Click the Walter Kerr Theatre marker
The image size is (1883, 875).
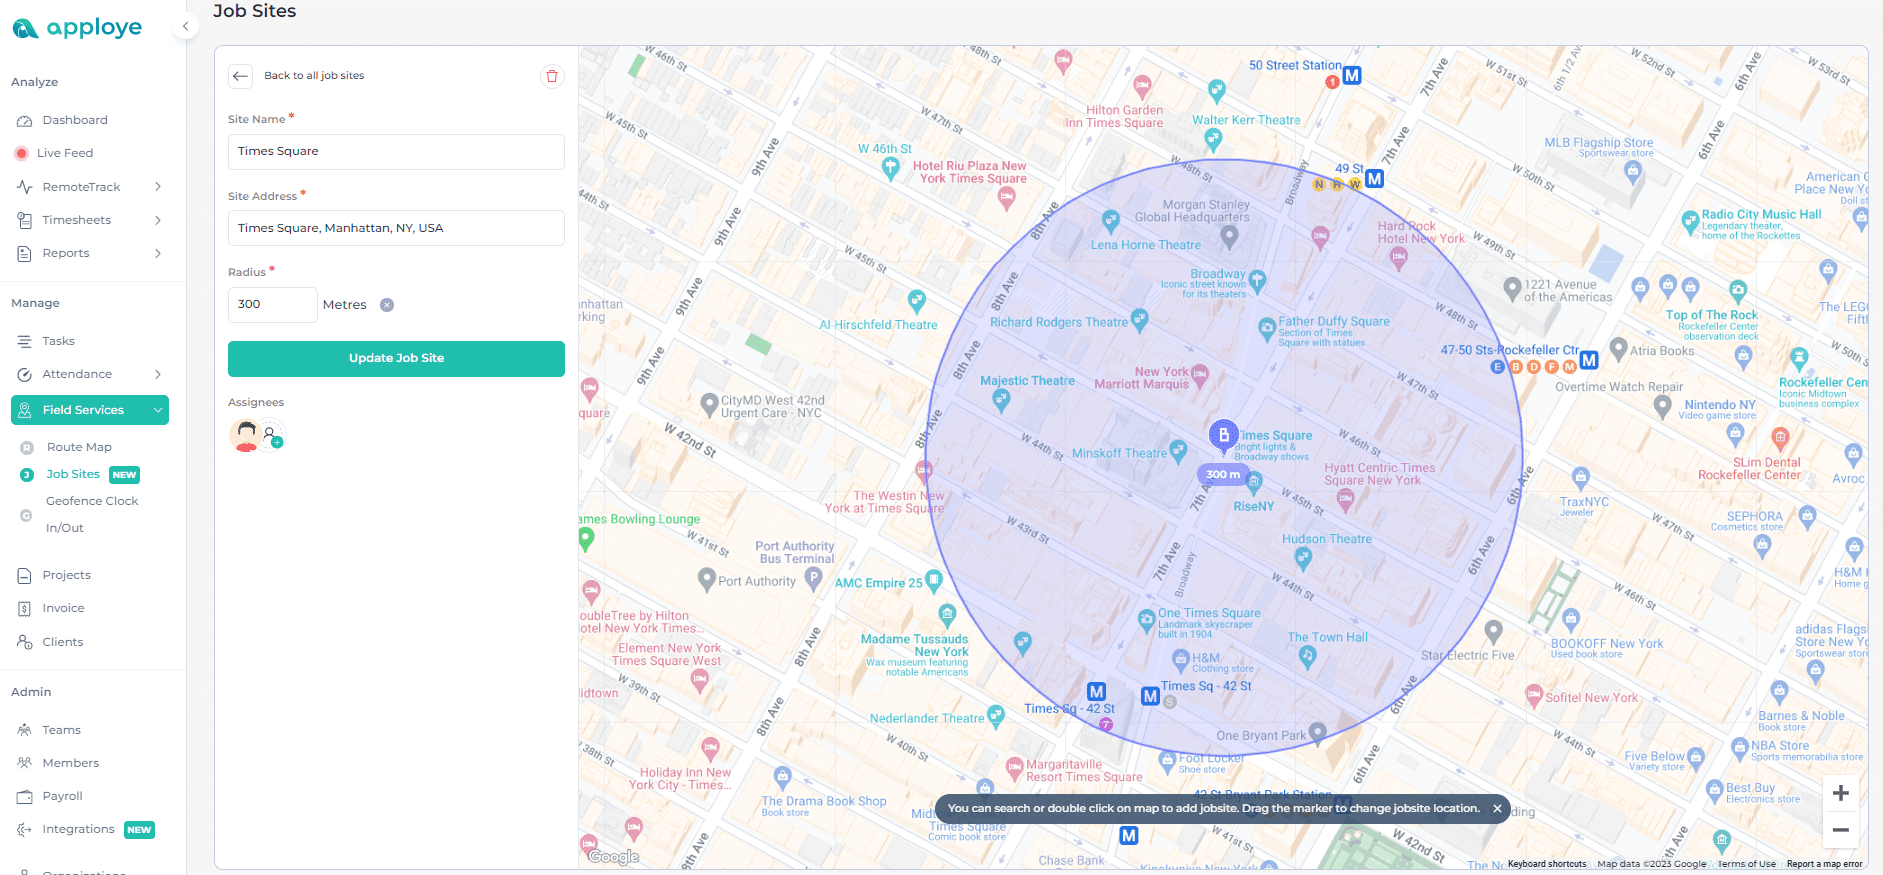(1213, 140)
